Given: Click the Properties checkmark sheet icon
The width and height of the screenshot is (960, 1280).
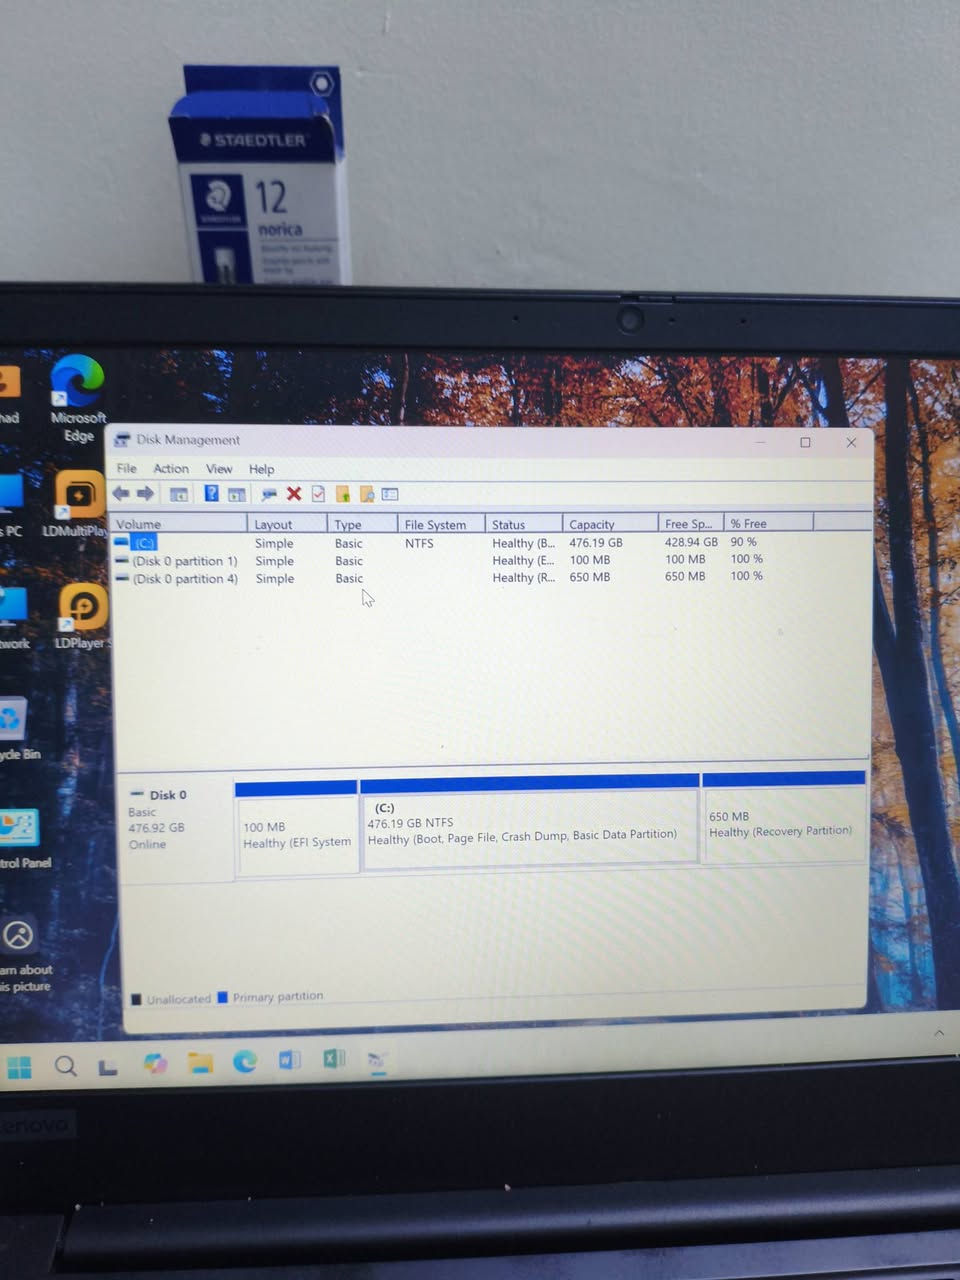Looking at the screenshot, I should [318, 494].
